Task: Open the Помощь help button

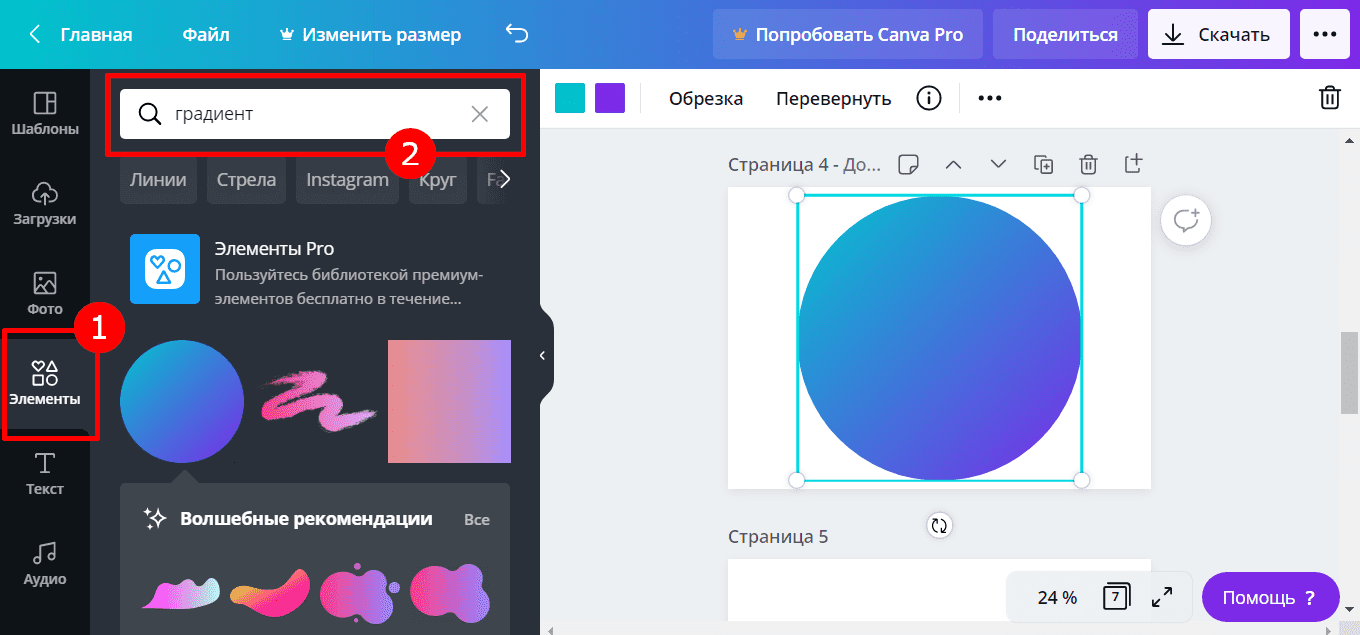Action: (x=1270, y=598)
